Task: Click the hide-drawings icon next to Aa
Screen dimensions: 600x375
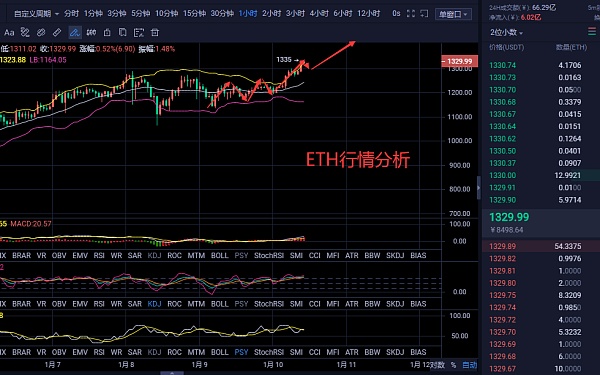Action: (x=25, y=33)
